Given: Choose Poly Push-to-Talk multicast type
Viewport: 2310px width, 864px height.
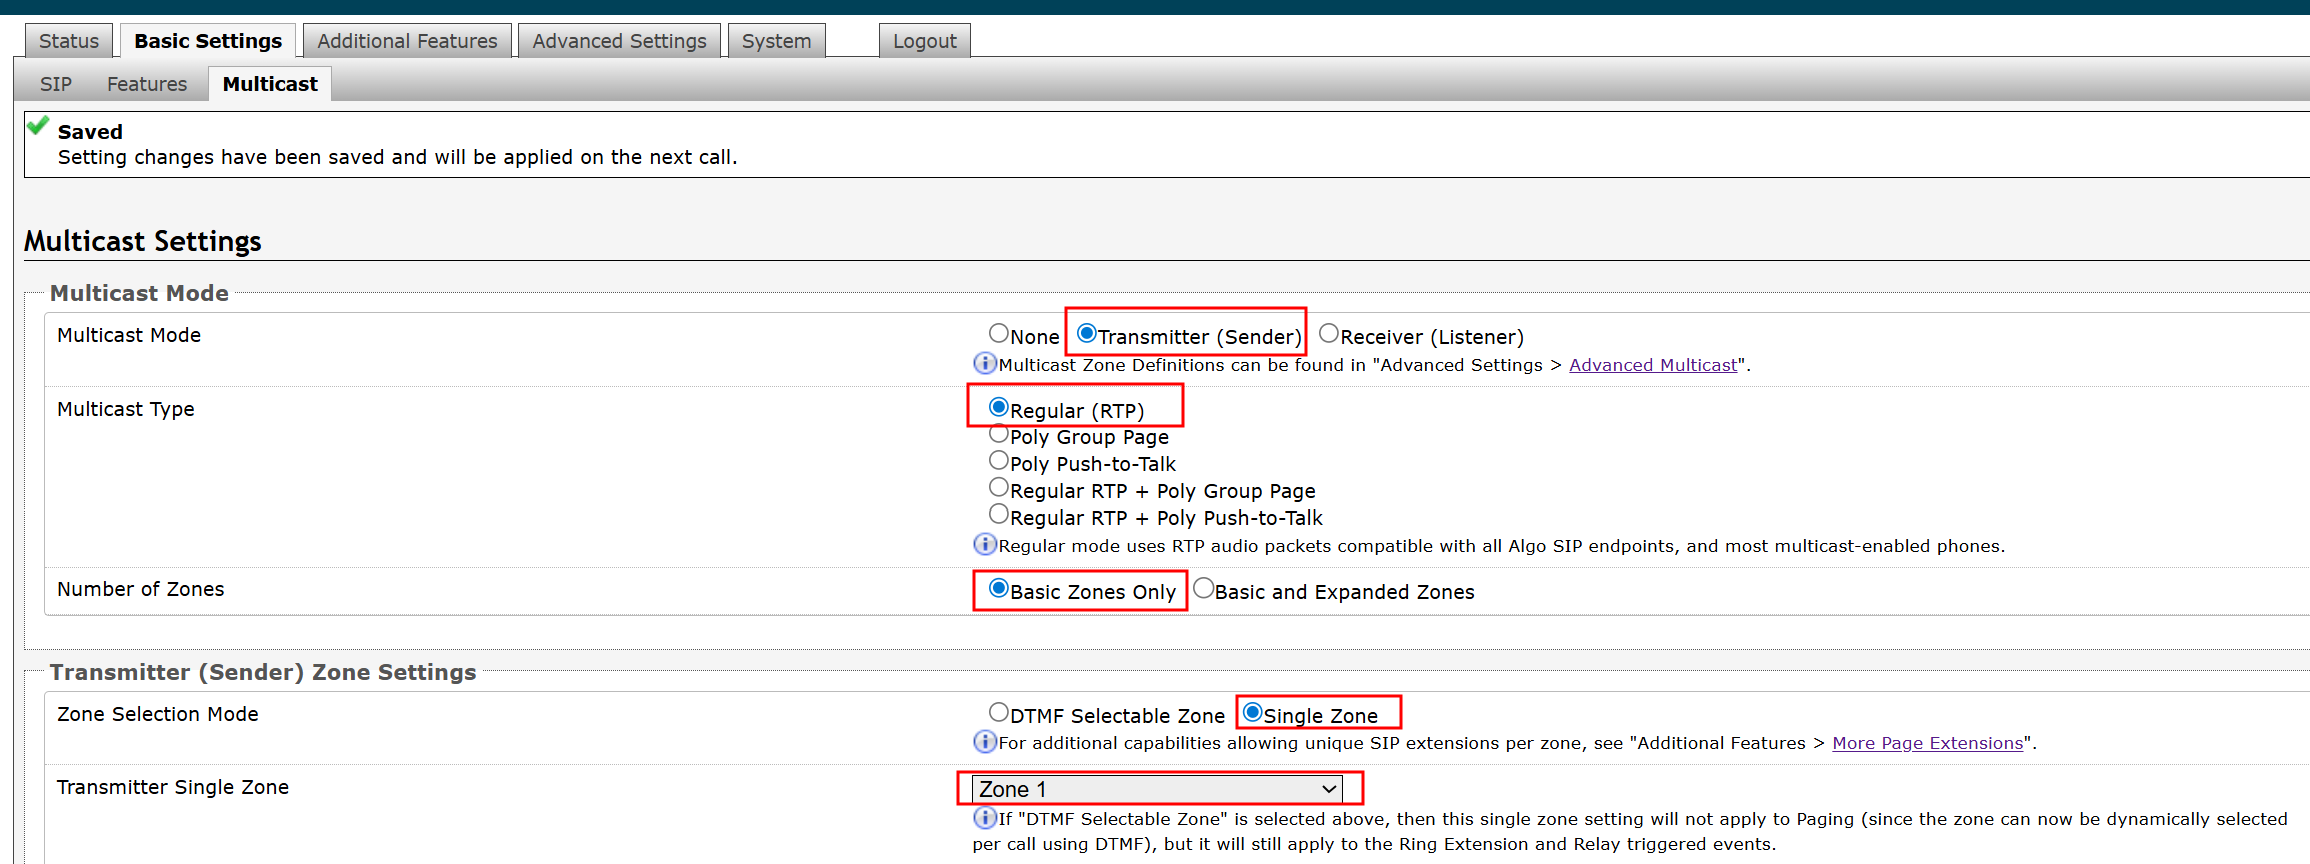Looking at the screenshot, I should [998, 460].
